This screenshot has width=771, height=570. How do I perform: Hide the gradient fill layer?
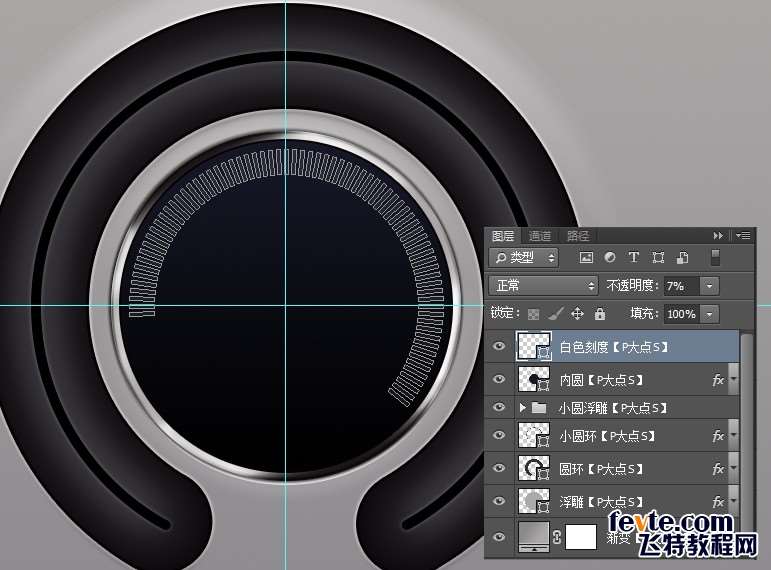tap(499, 537)
